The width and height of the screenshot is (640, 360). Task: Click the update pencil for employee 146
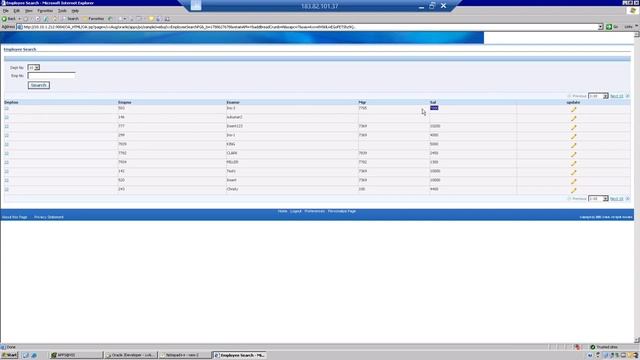pyautogui.click(x=573, y=118)
